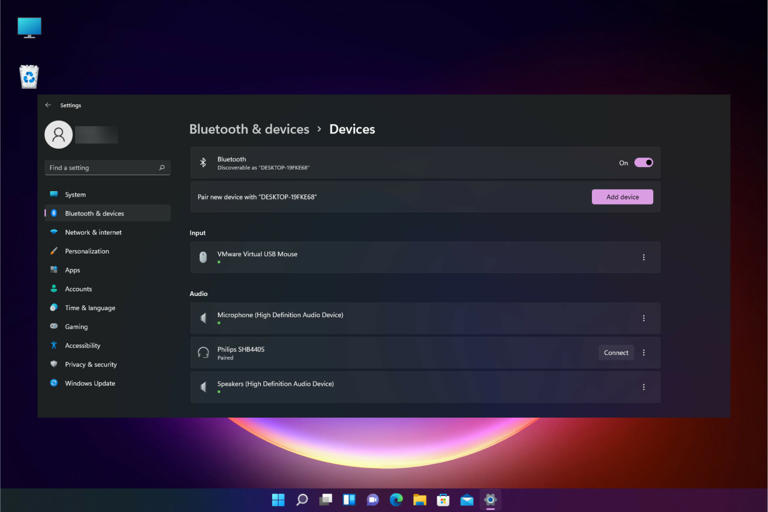
Task: Click the Personalization brush sidebar icon
Action: 54,251
